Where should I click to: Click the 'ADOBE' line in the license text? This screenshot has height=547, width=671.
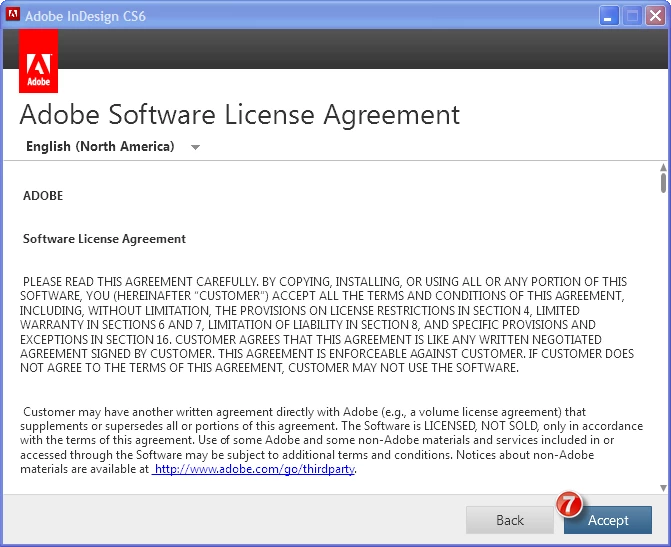(43, 196)
